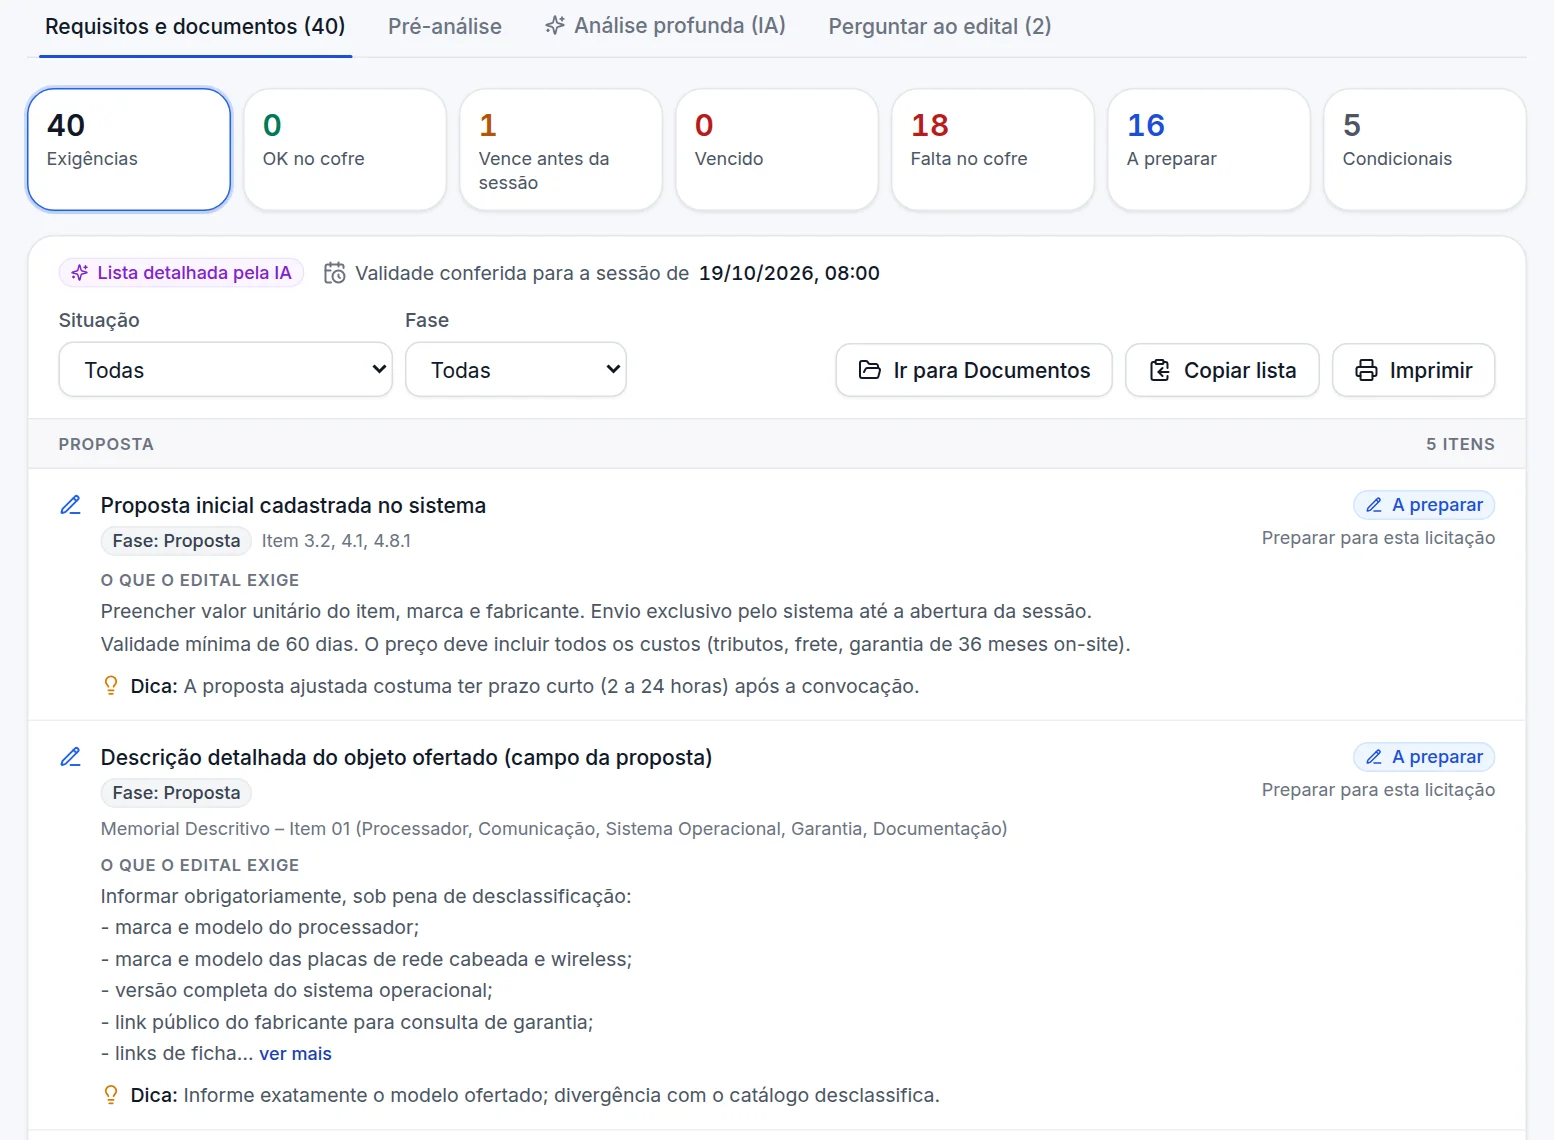Click the clipboard icon in Copiar lista
Viewport: 1554px width, 1140px height.
(1160, 370)
